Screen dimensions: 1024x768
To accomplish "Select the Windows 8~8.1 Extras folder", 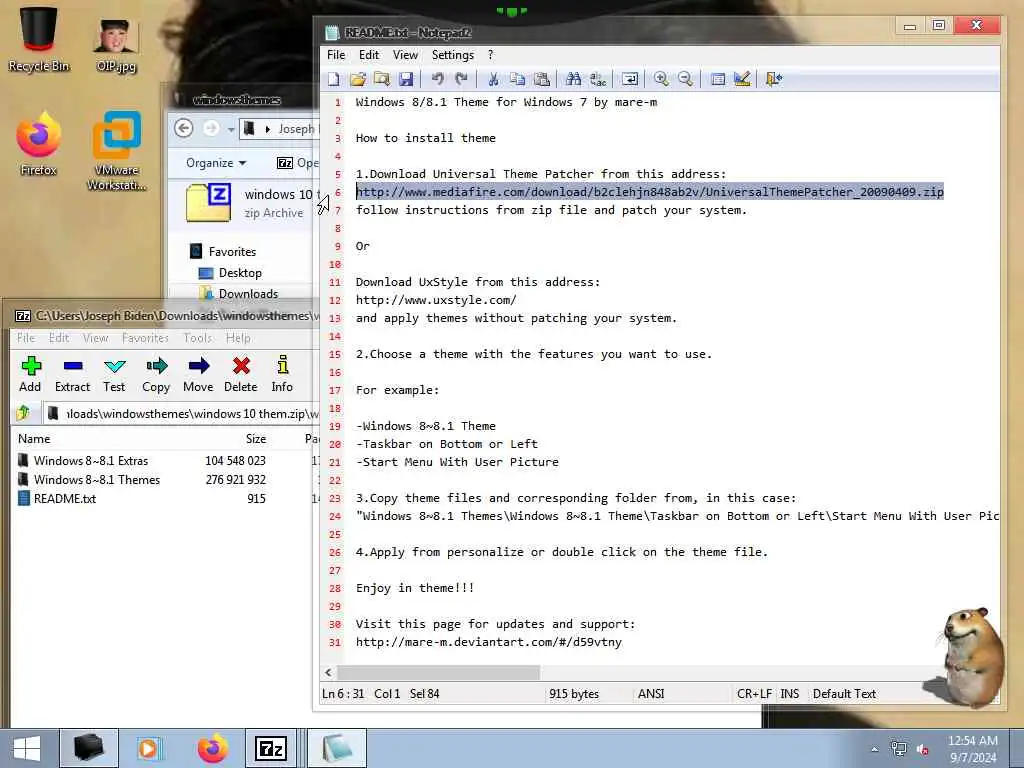I will tap(91, 460).
